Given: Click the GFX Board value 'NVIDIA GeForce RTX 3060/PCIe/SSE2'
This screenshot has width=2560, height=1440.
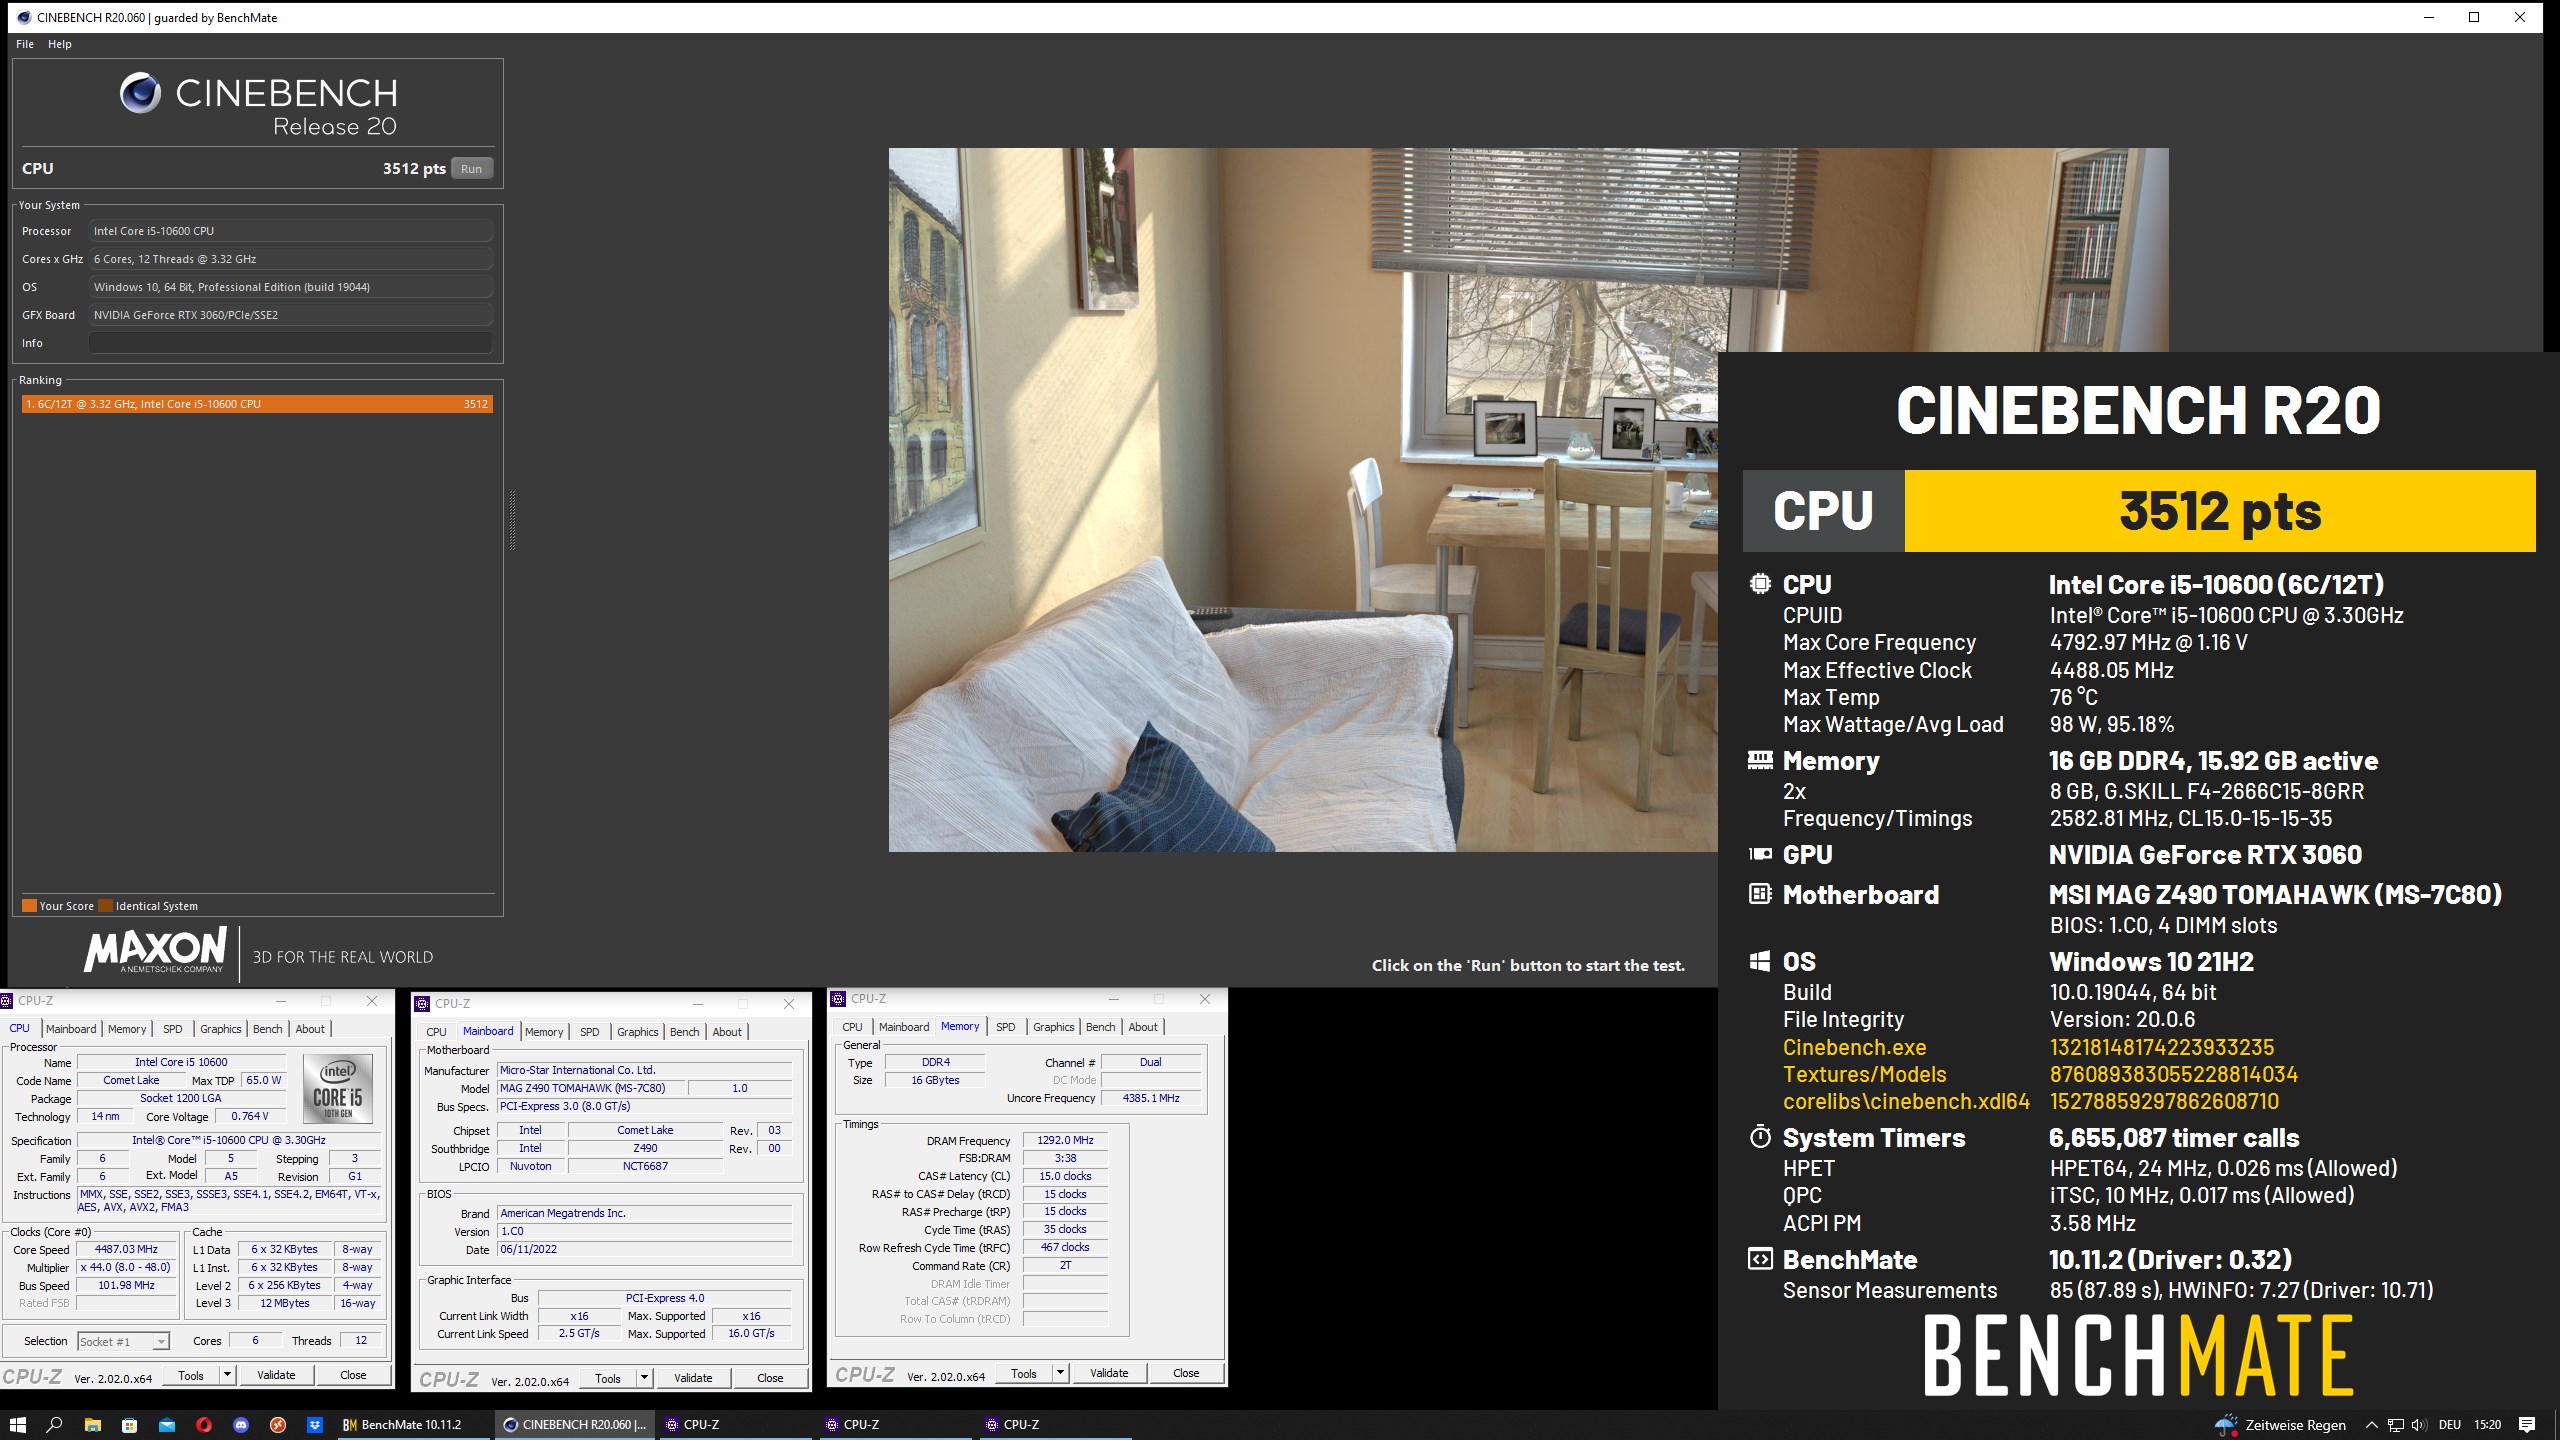Looking at the screenshot, I should click(290, 315).
